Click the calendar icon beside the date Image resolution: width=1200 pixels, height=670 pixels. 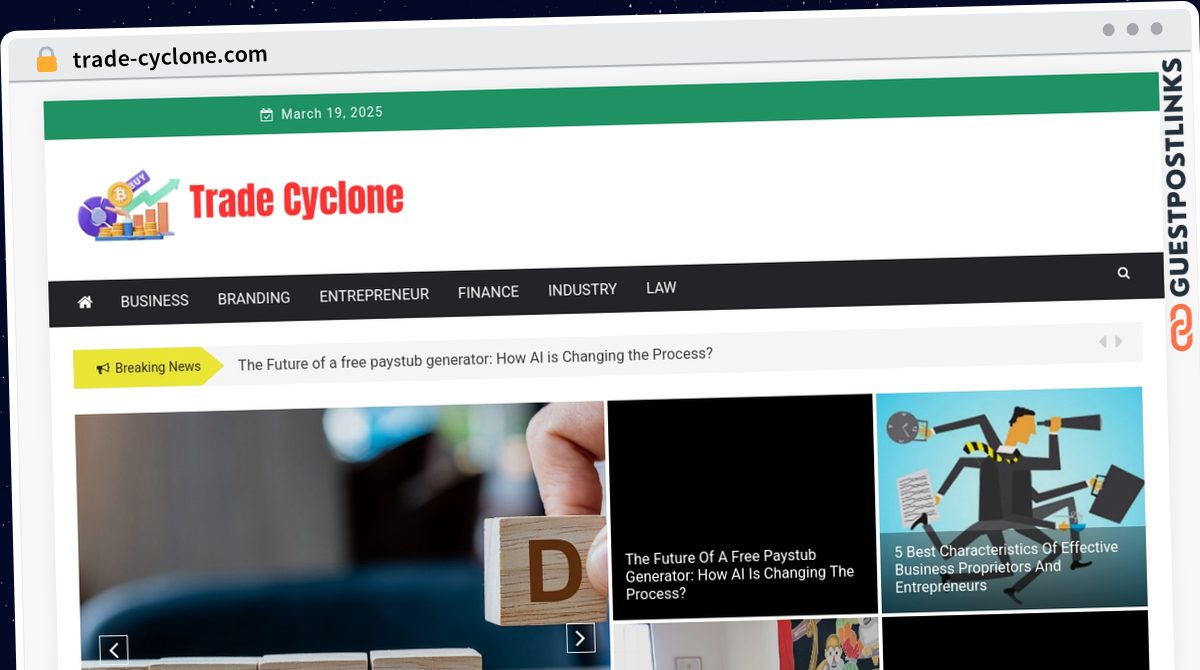coord(266,115)
